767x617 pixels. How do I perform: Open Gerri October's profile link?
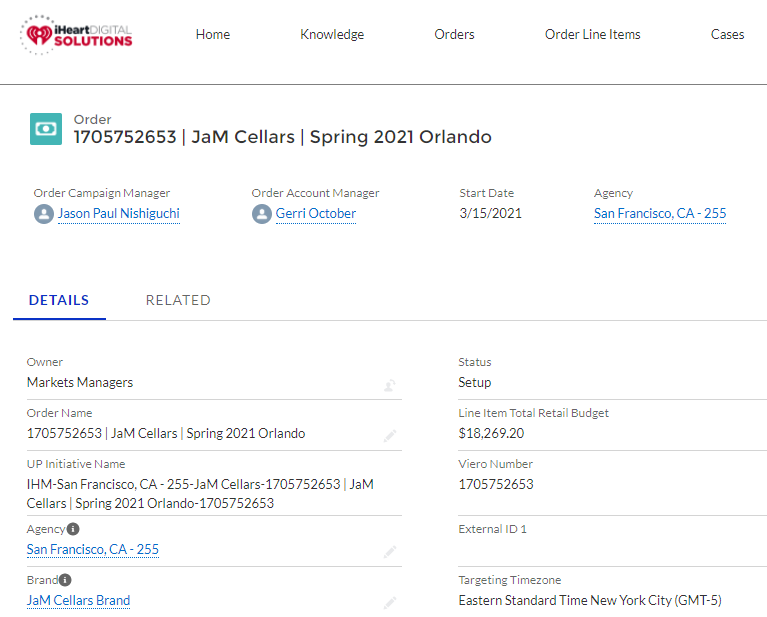[316, 214]
